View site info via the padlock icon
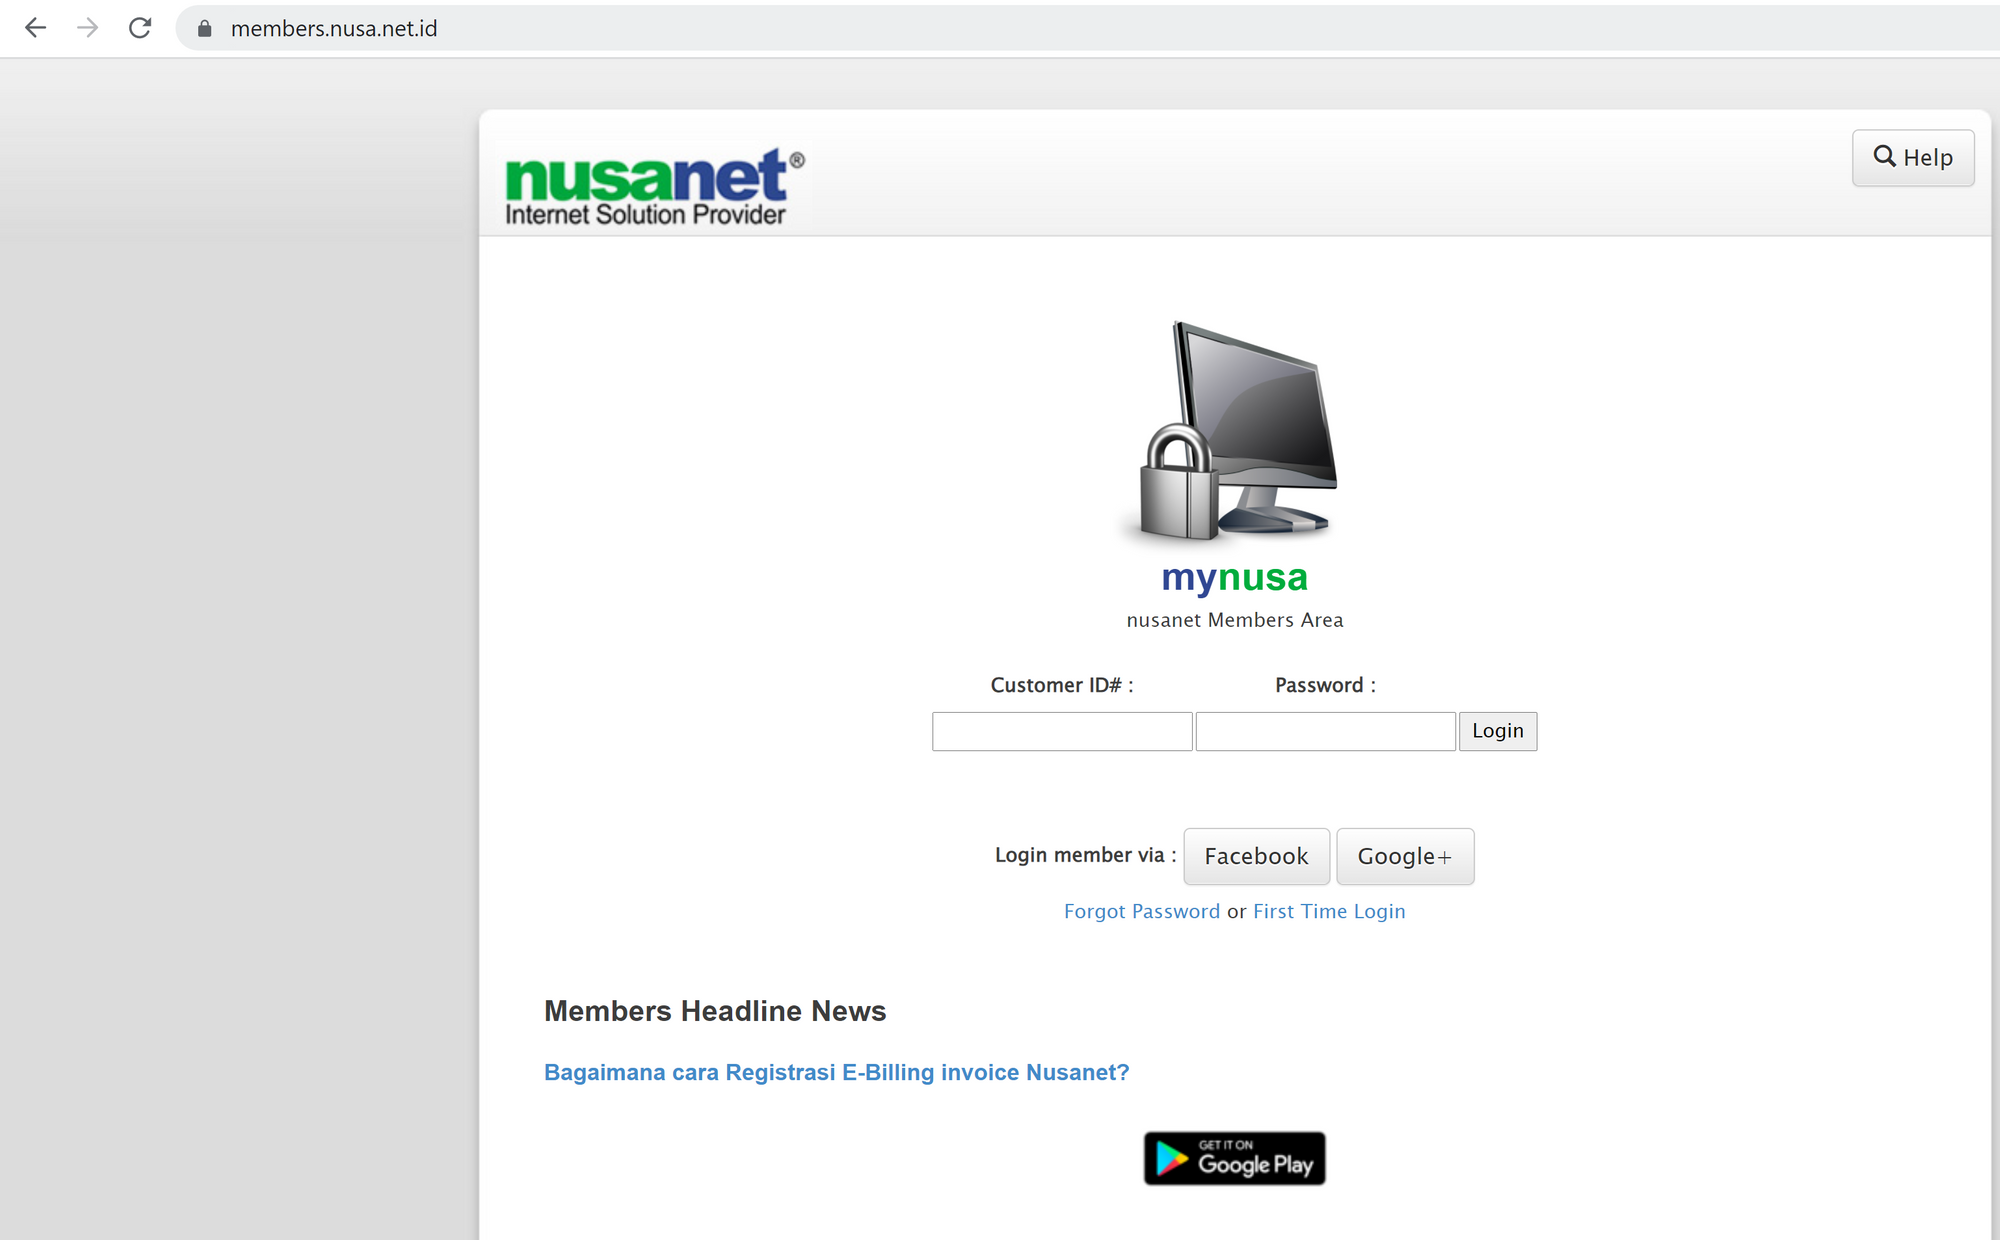The width and height of the screenshot is (2000, 1240). (x=205, y=29)
